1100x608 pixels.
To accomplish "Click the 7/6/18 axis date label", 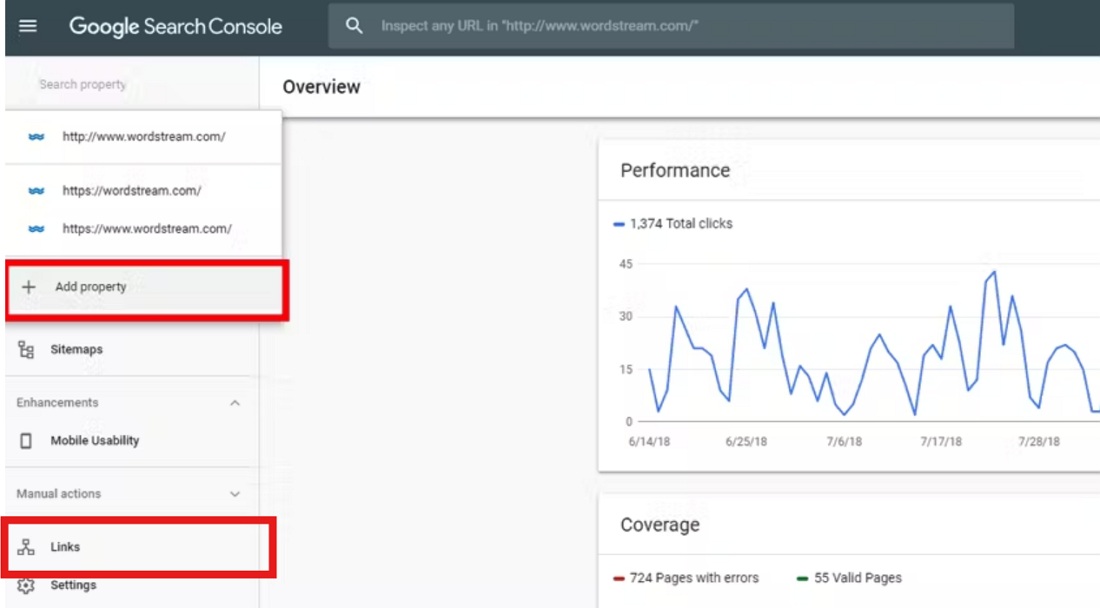I will [x=843, y=442].
